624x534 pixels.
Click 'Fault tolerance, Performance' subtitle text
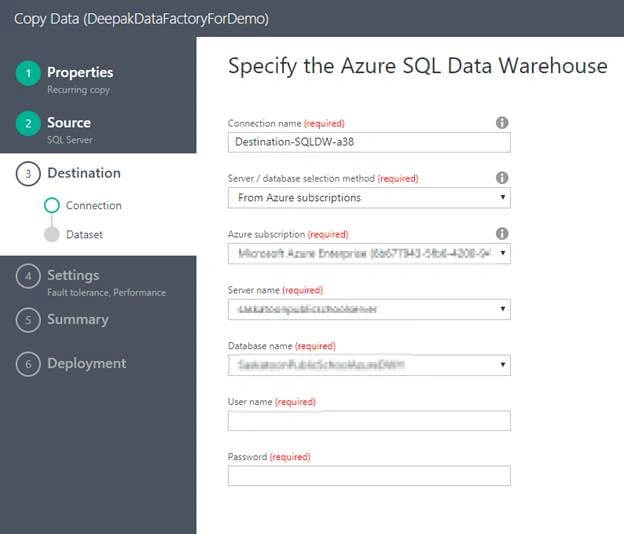pos(107,292)
